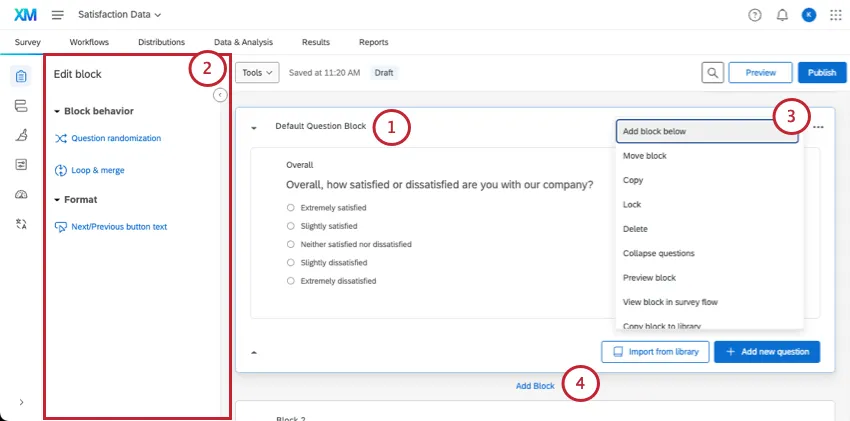This screenshot has width=850, height=421.
Task: Open the Look and feel paintbrush icon
Action: tap(21, 135)
